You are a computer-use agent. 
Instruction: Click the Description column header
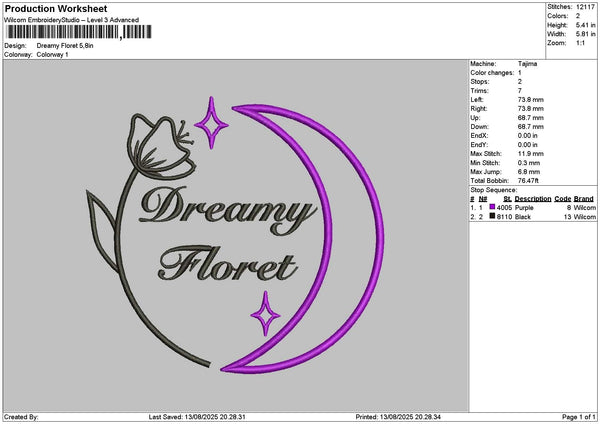(x=531, y=199)
